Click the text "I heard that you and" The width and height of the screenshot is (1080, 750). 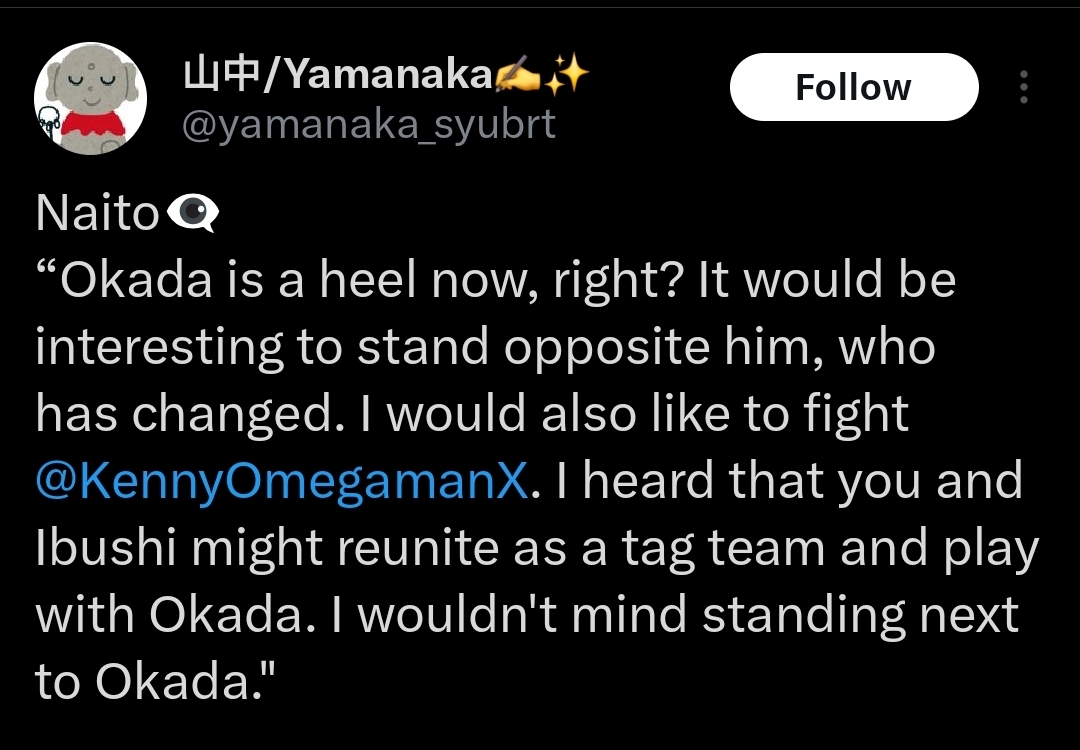pyautogui.click(x=788, y=481)
